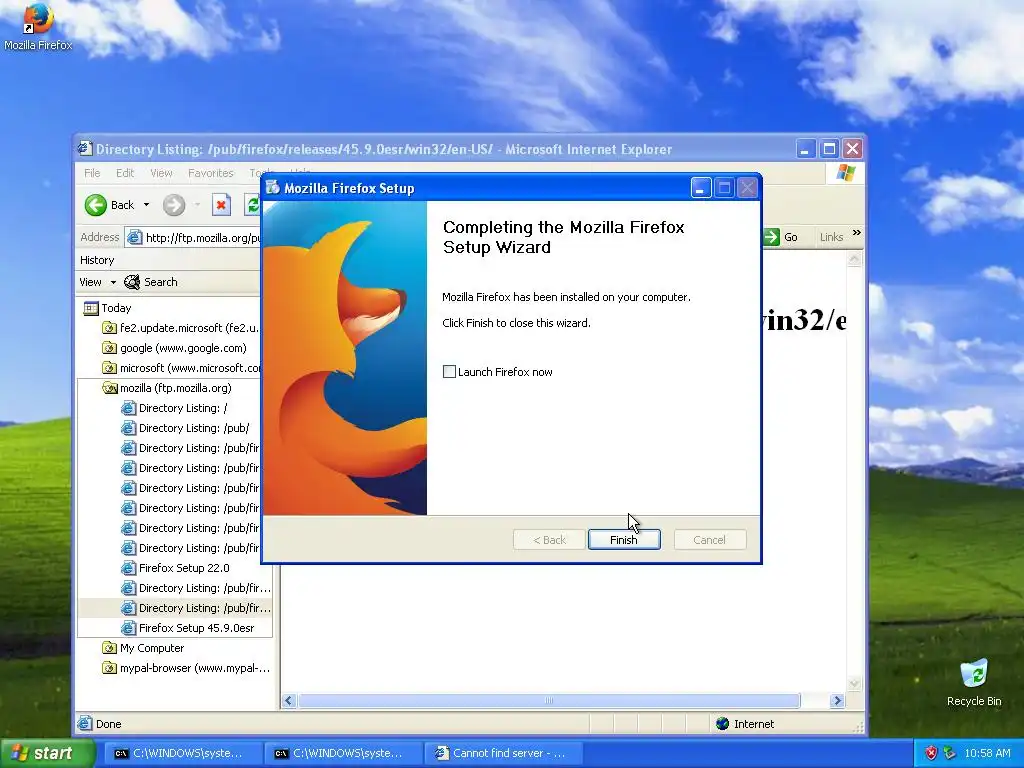Collapse the mozilla (ftp.mozilla.org) history folder
The width and height of the screenshot is (1024, 768).
click(175, 389)
